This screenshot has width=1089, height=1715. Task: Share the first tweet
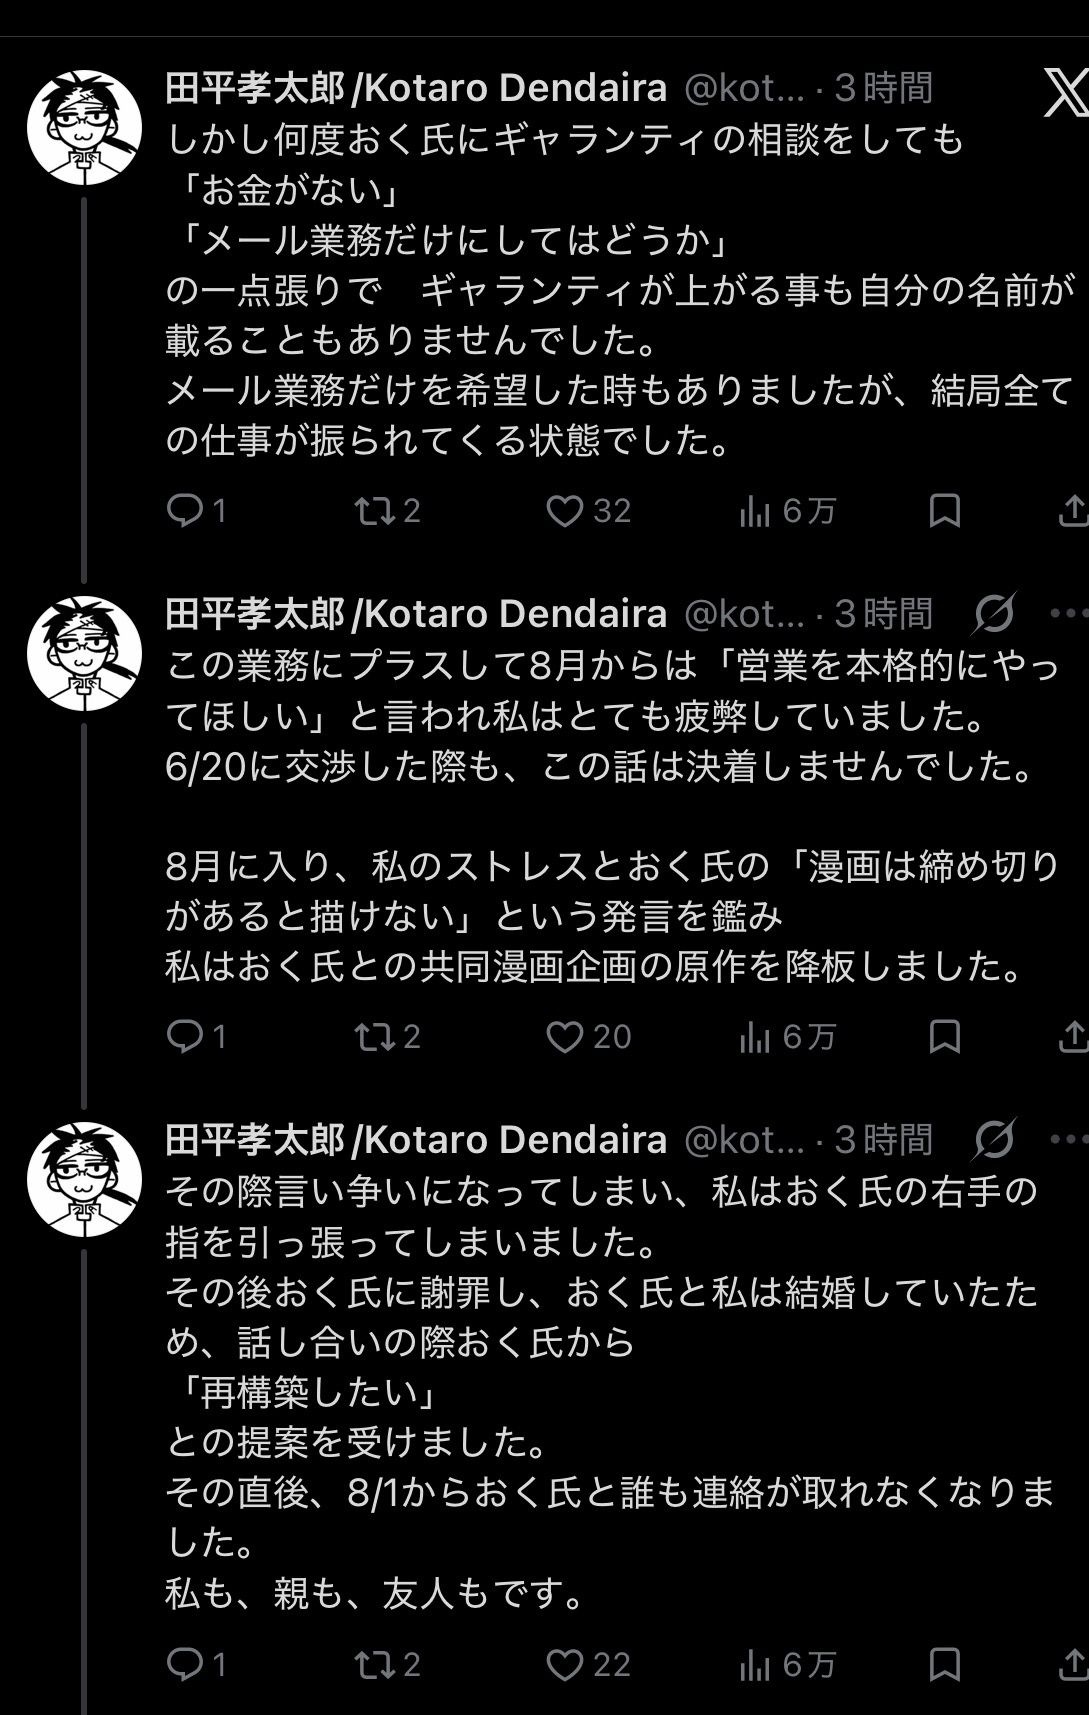1074,511
